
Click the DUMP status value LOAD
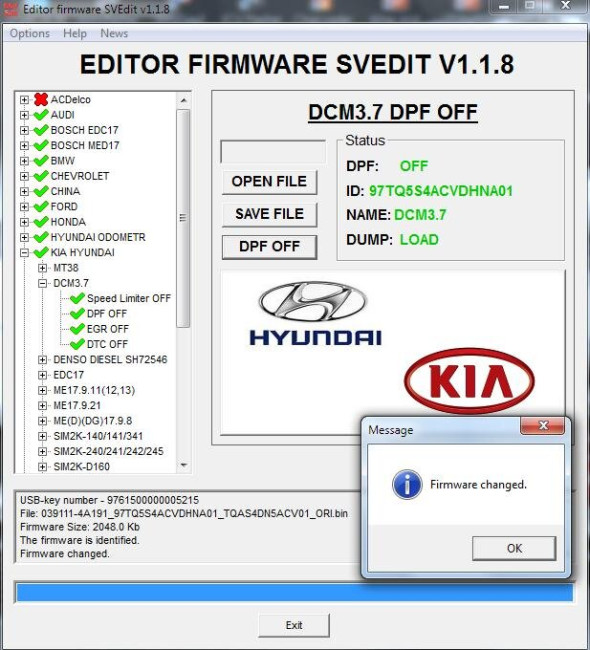tap(419, 240)
